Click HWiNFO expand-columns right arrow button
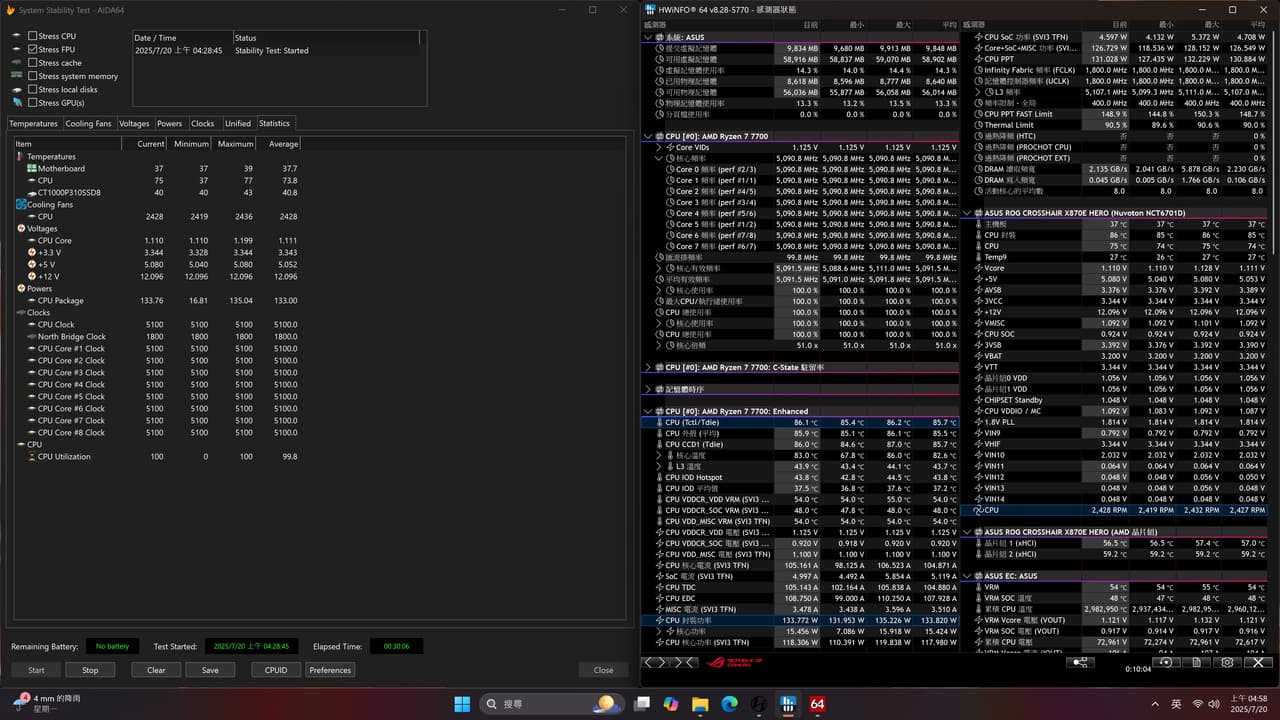The width and height of the screenshot is (1280, 720). coord(684,662)
